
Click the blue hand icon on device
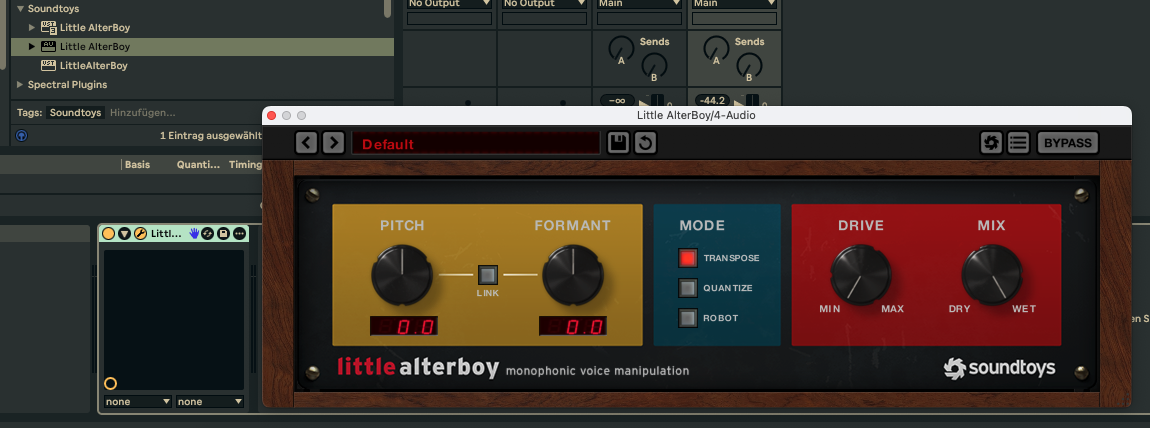[x=194, y=234]
